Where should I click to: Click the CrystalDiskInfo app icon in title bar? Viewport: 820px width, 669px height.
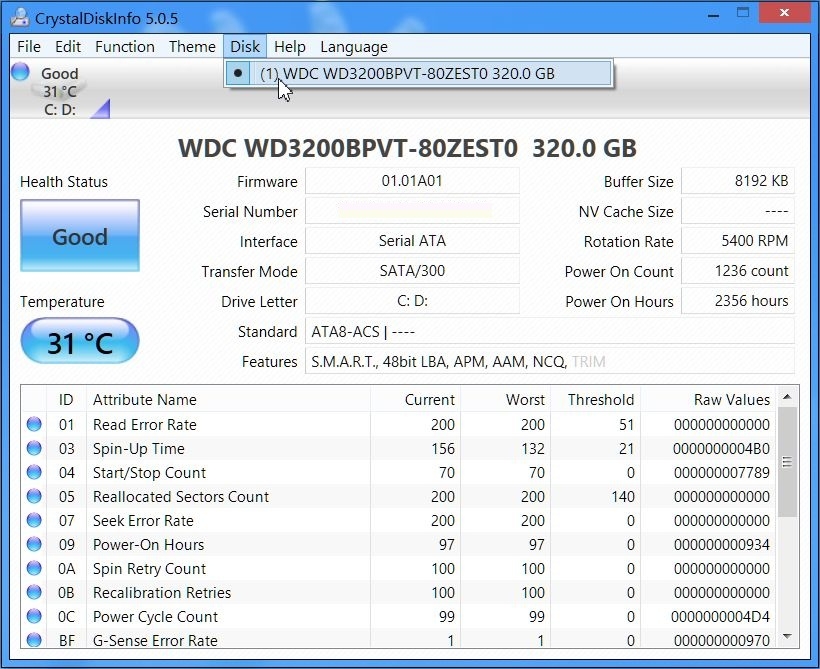[x=19, y=16]
